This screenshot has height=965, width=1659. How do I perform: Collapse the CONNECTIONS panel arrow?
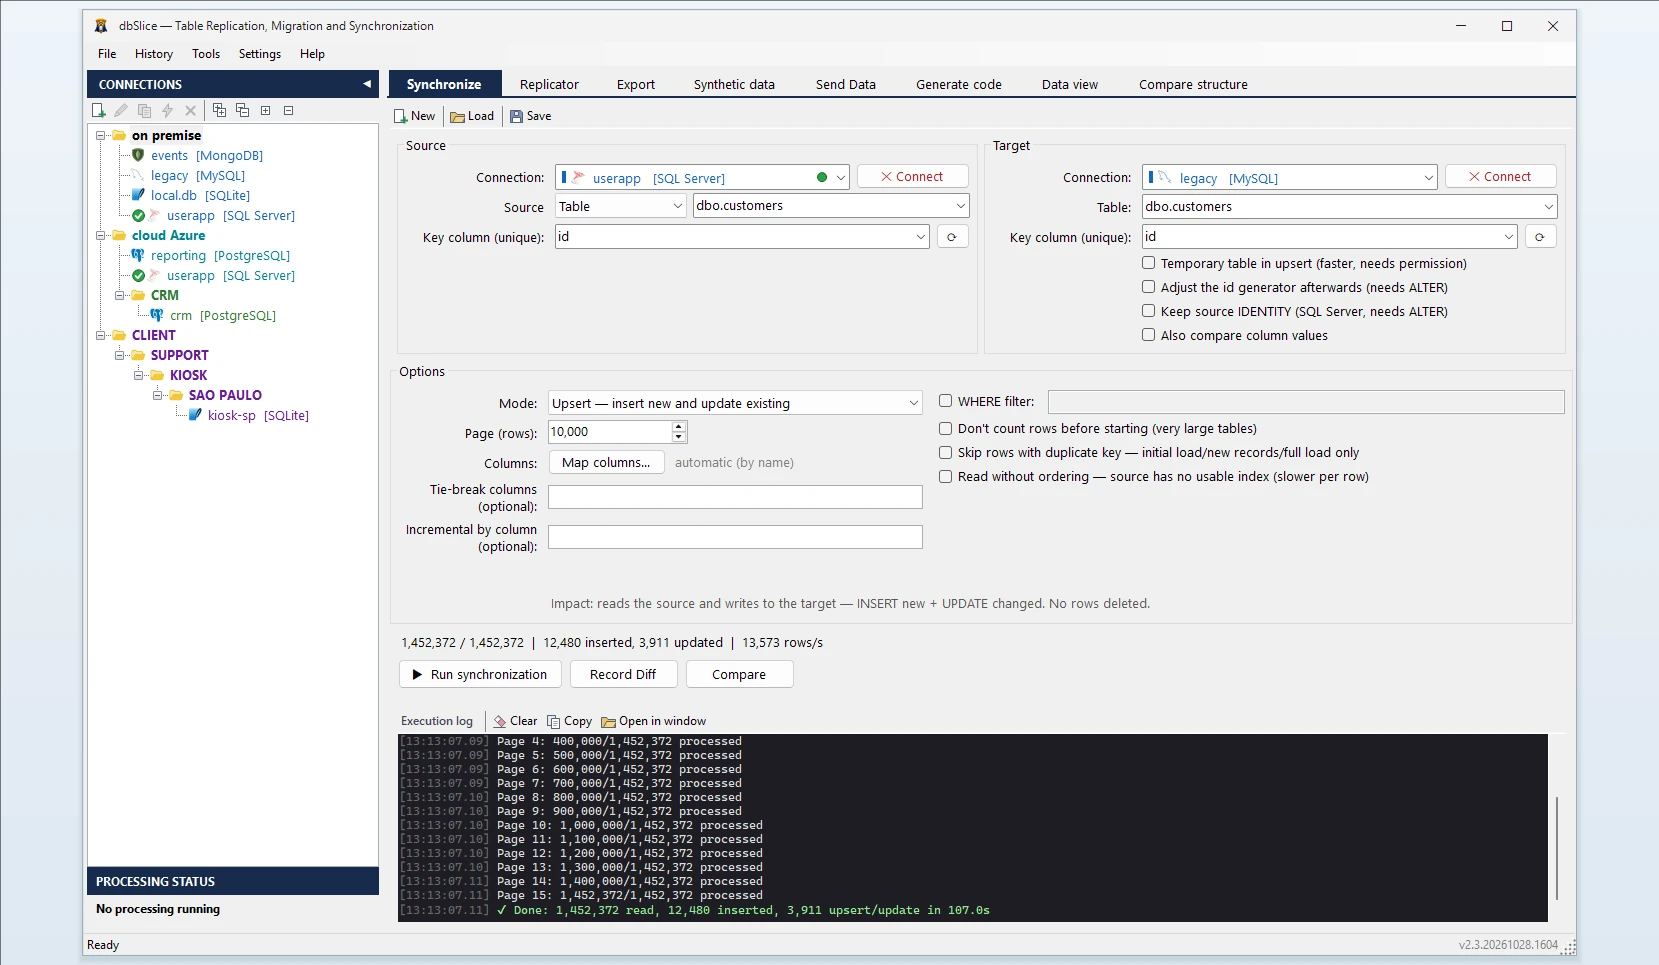coord(367,85)
